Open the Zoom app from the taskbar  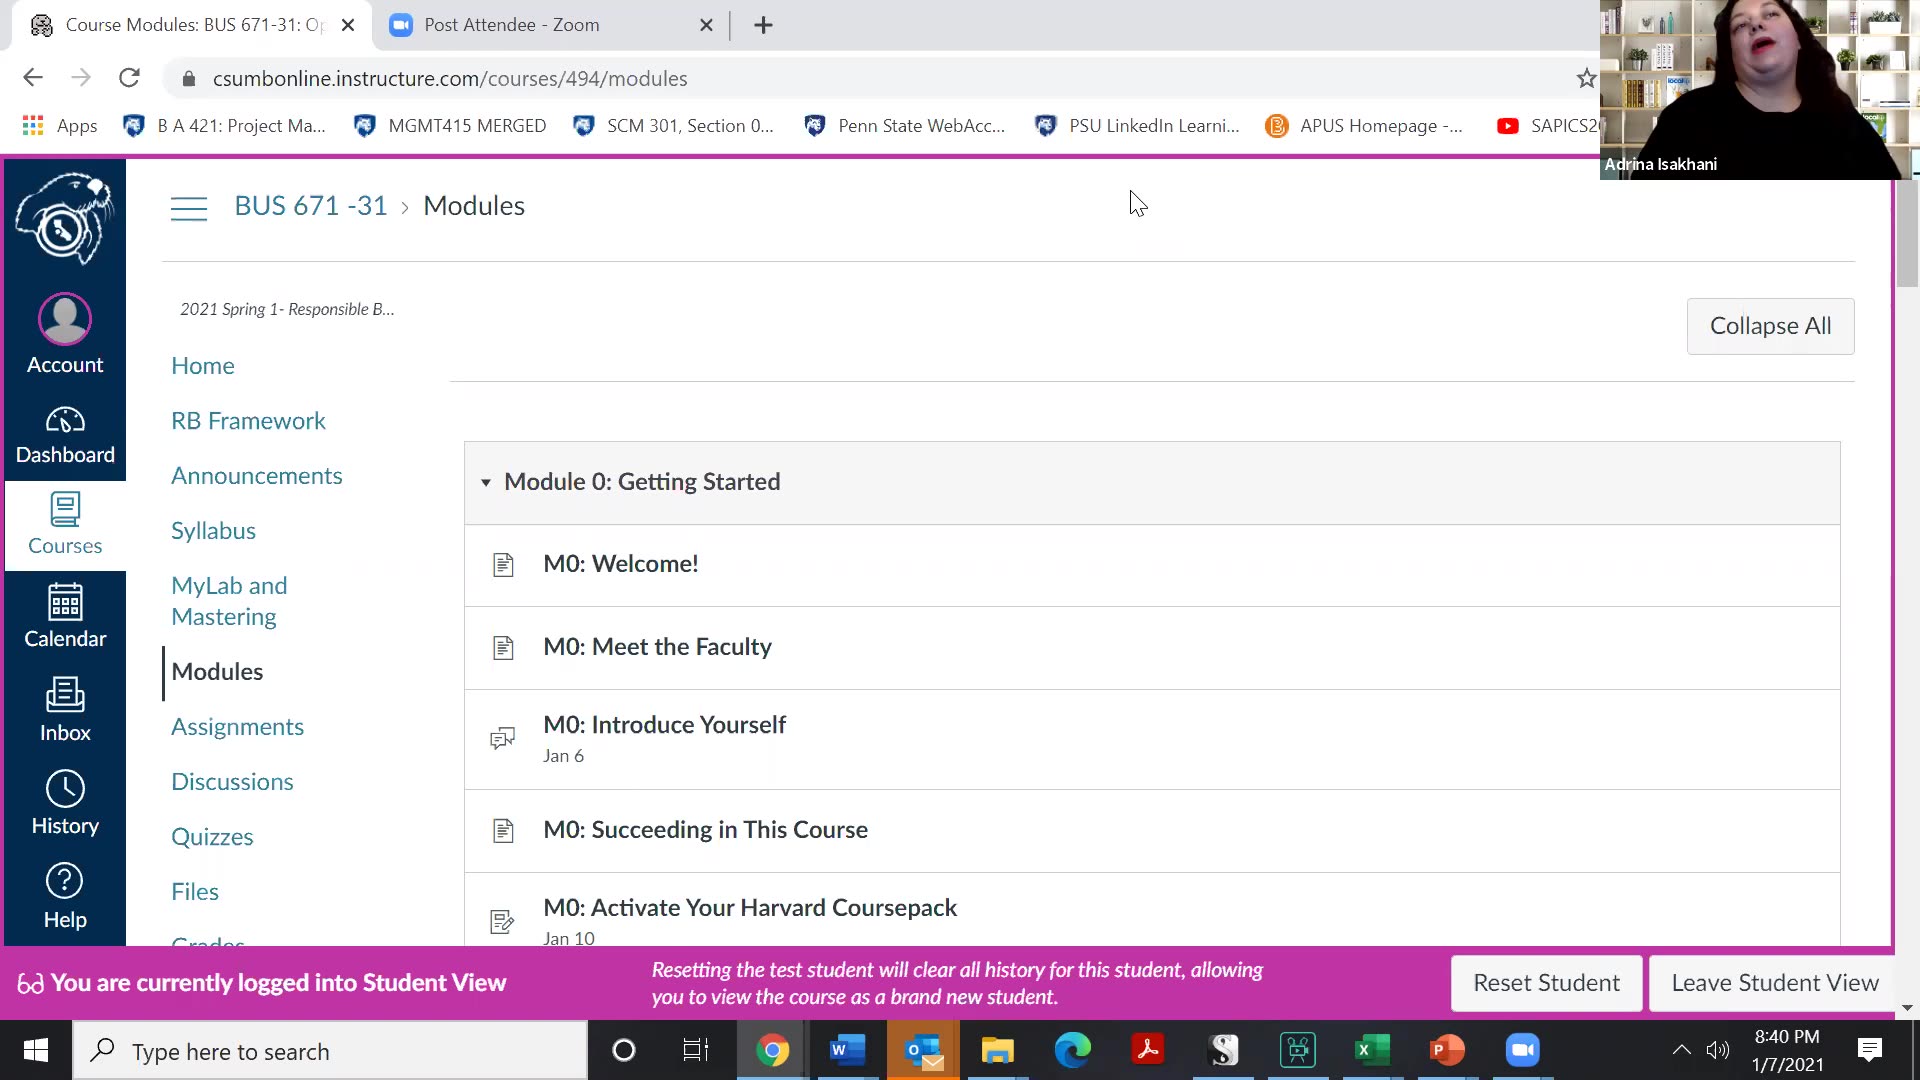[x=1522, y=1050]
